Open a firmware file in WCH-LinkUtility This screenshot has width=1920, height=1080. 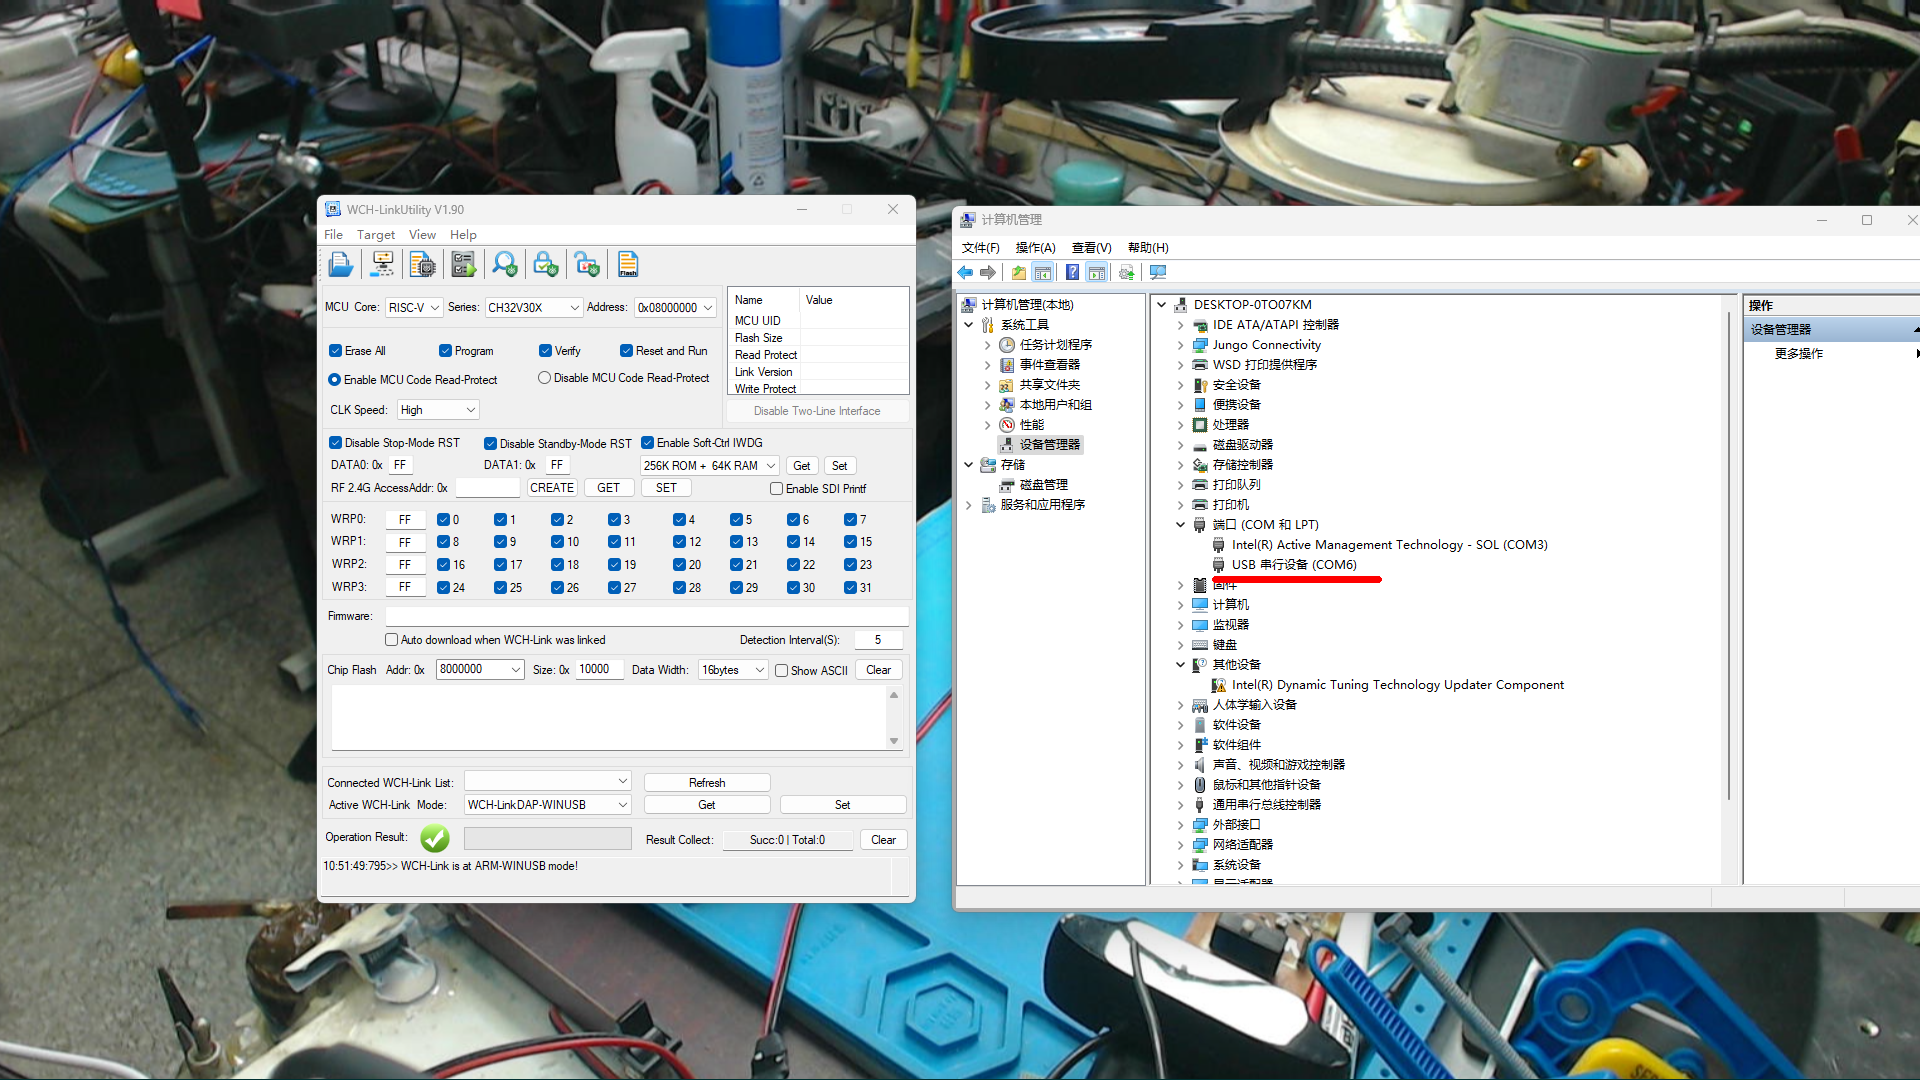point(340,263)
